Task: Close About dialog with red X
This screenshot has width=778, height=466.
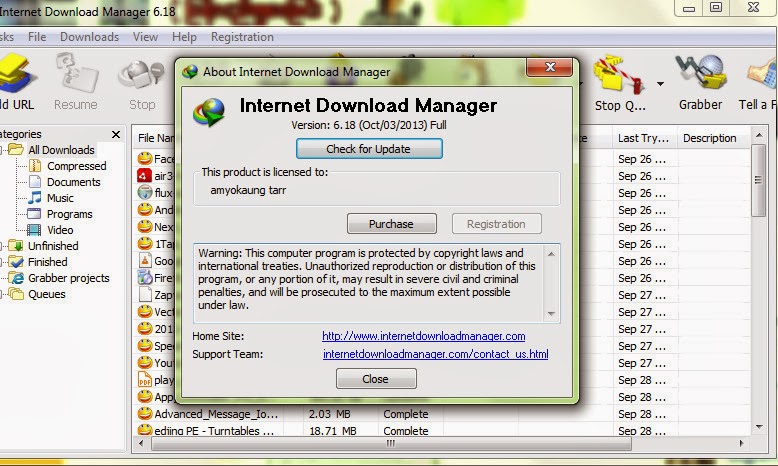Action: click(550, 67)
